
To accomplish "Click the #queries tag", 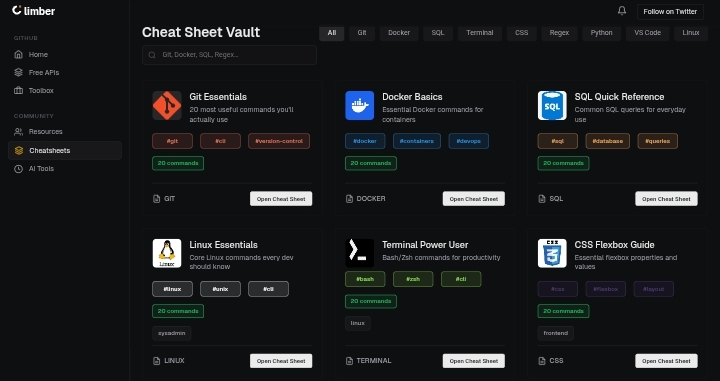I will click(x=658, y=141).
